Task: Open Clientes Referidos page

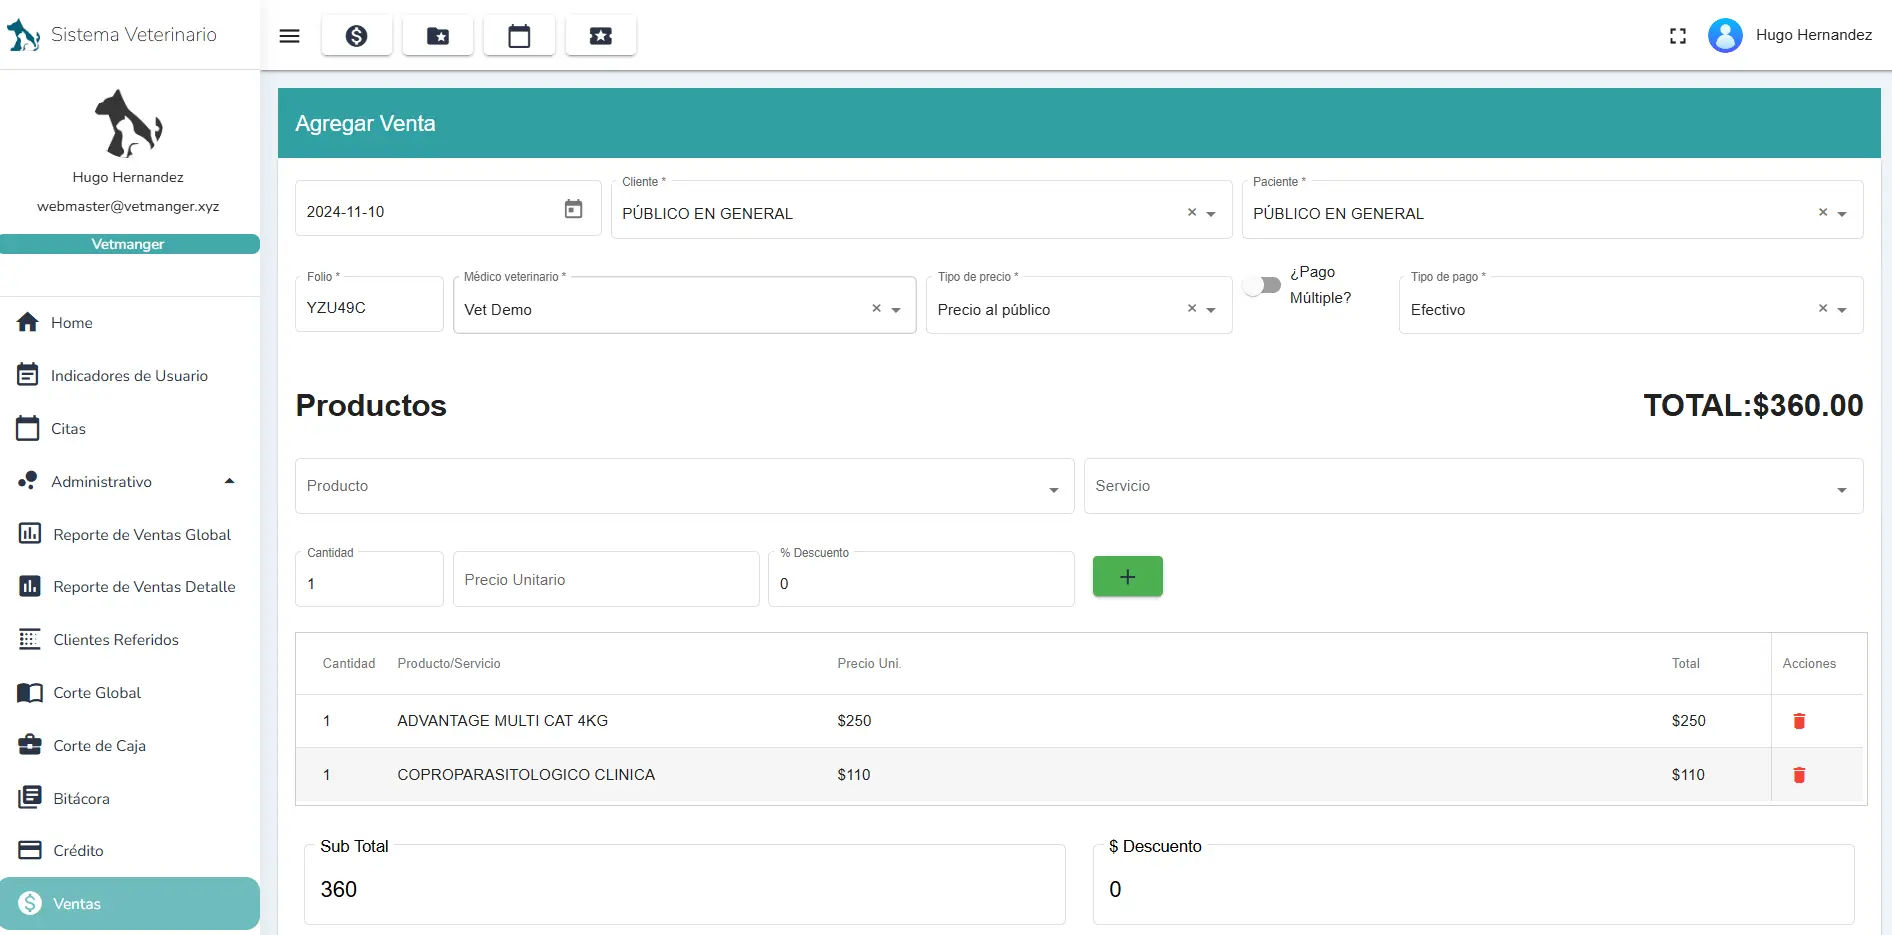Action: click(x=130, y=640)
